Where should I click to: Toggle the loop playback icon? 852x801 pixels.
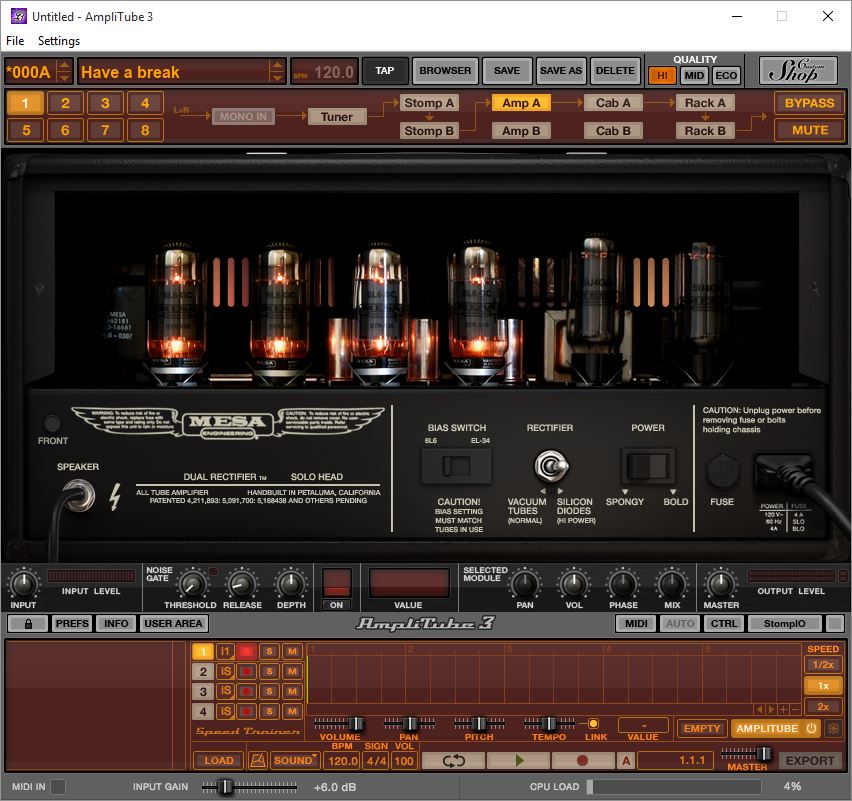pos(453,760)
